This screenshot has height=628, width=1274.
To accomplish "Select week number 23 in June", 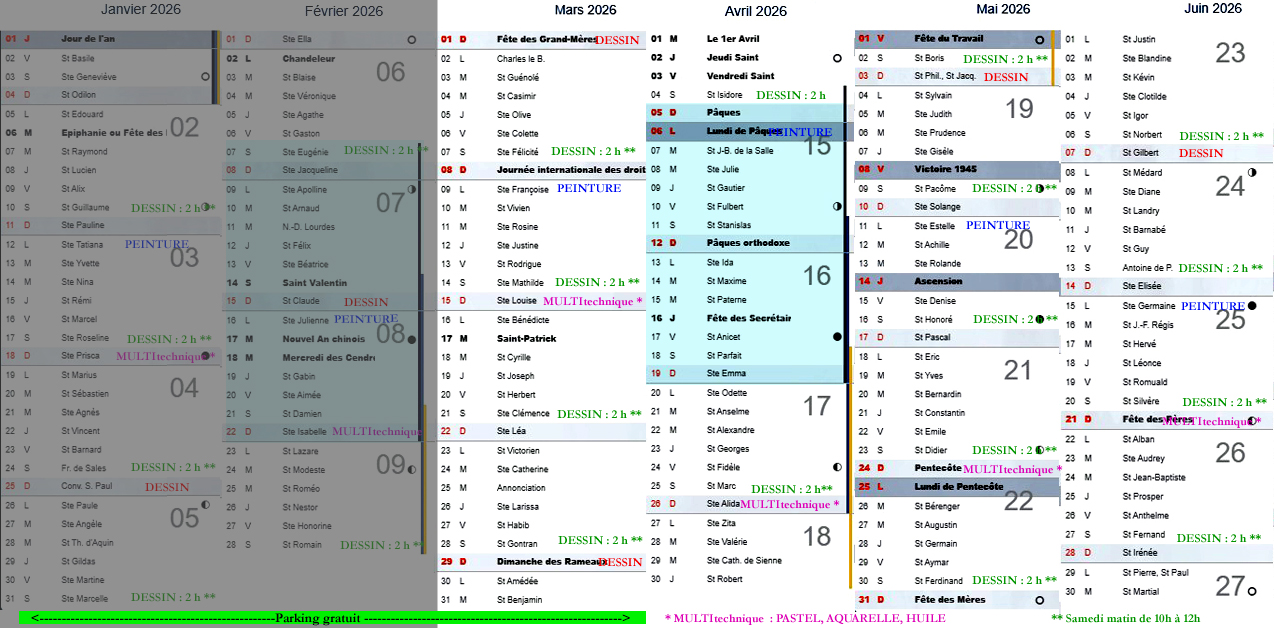I will pyautogui.click(x=1230, y=53).
